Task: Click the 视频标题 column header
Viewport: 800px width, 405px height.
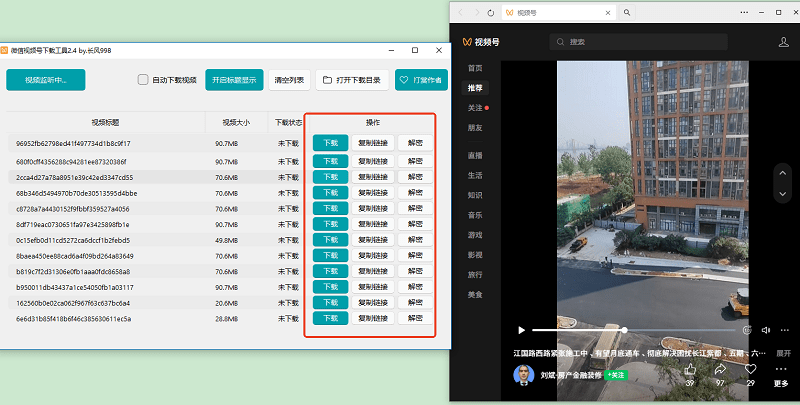Action: tap(105, 122)
